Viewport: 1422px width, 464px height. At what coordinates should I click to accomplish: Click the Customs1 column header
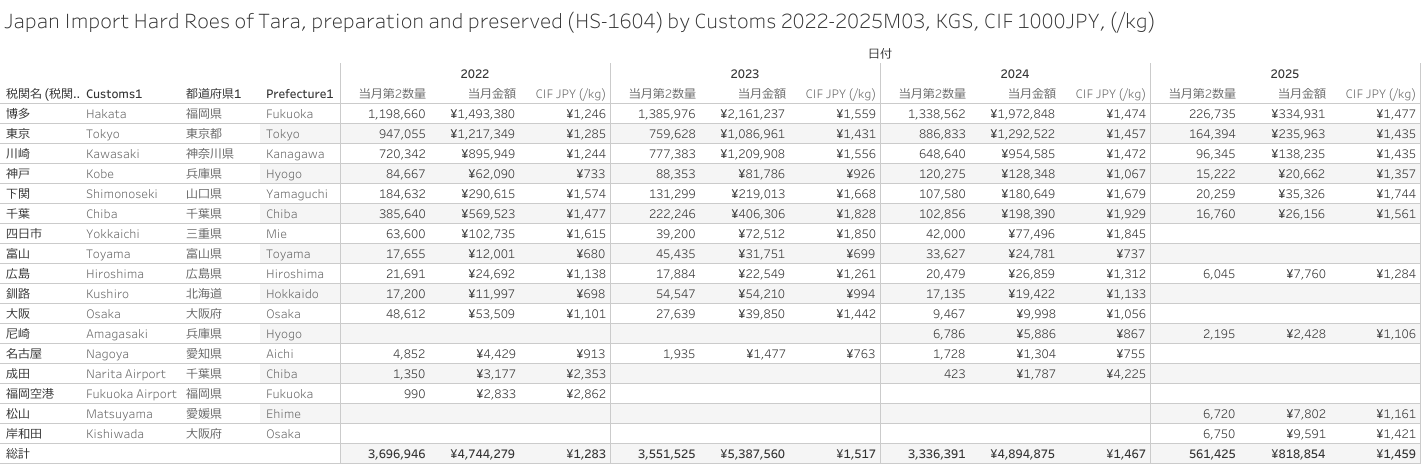click(x=114, y=94)
